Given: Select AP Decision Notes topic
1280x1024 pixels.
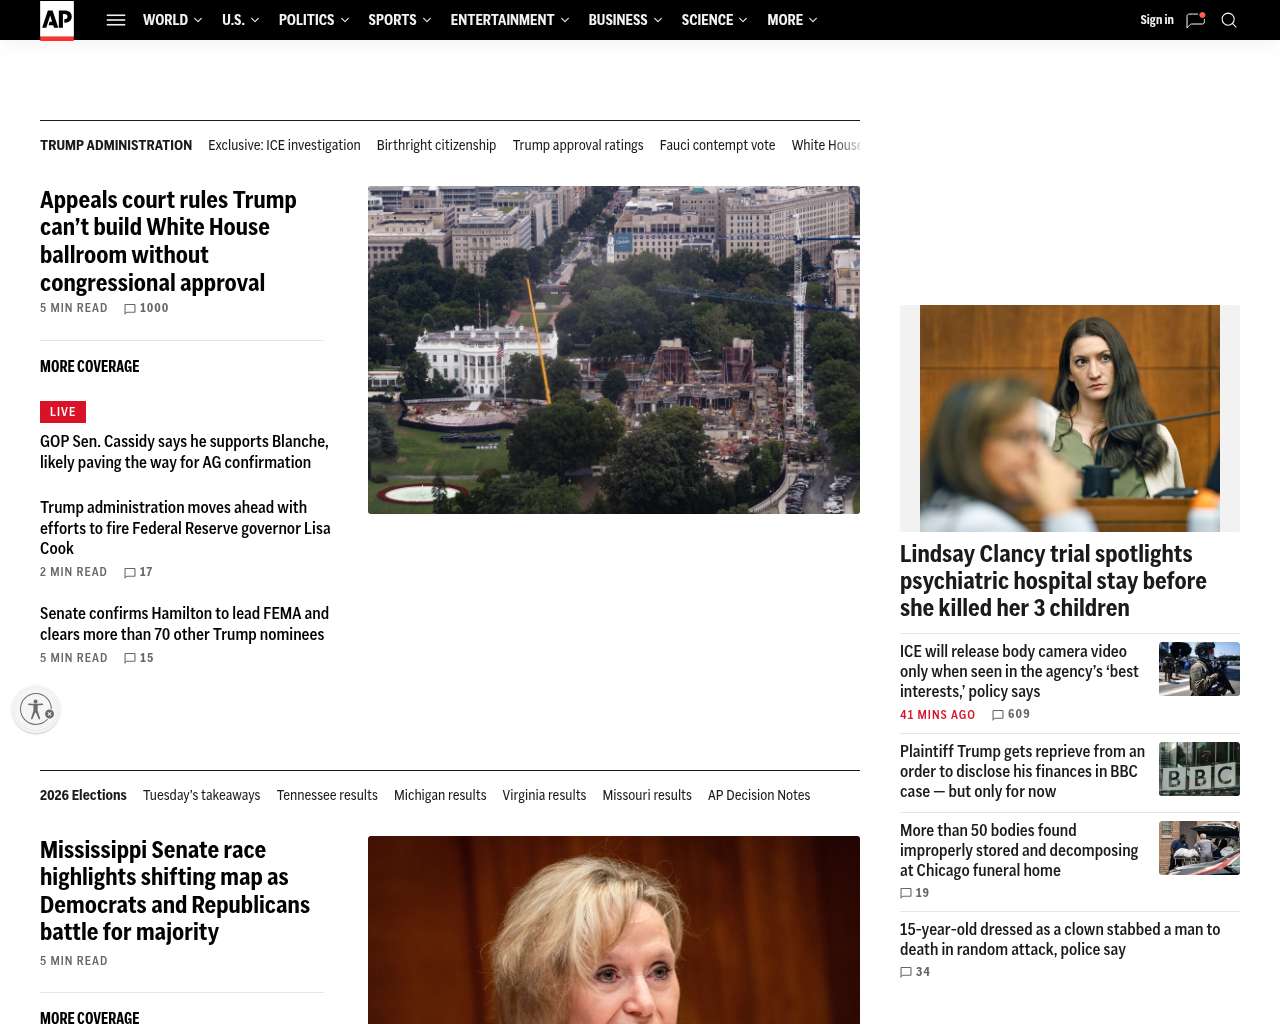Looking at the screenshot, I should (x=759, y=795).
